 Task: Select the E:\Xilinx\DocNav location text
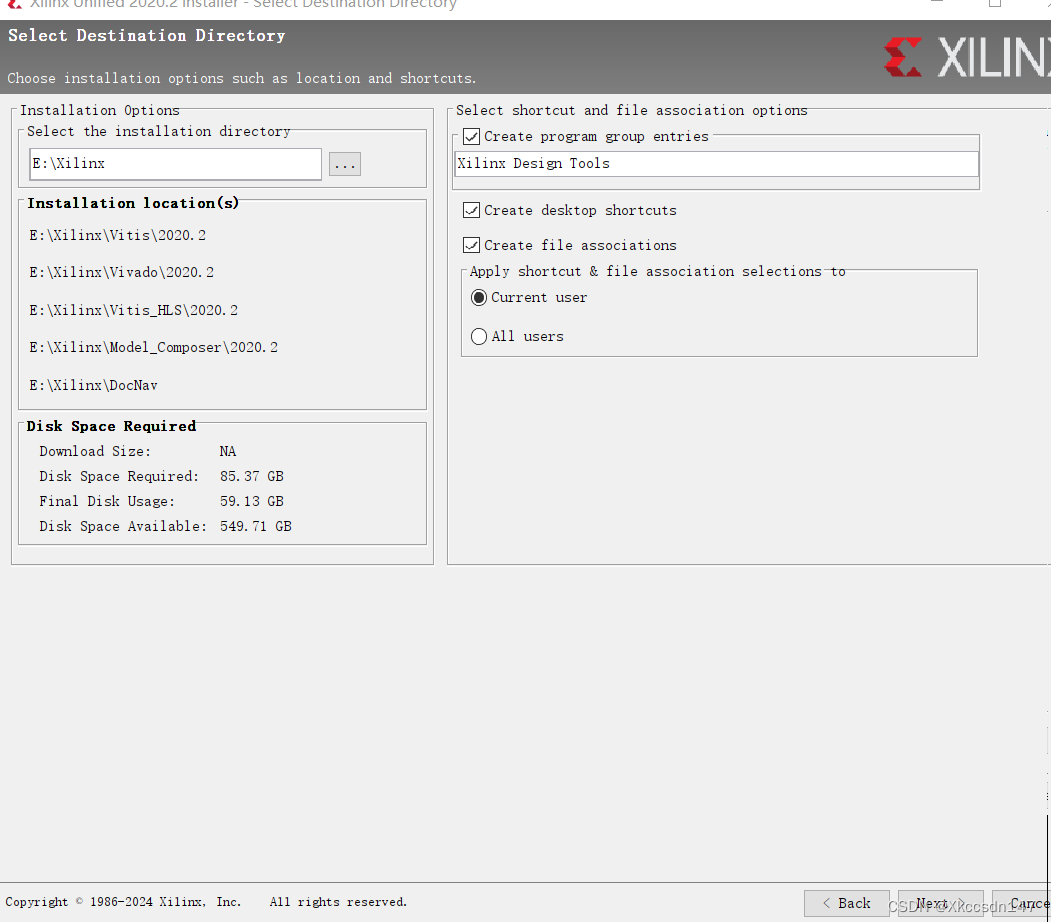(93, 385)
